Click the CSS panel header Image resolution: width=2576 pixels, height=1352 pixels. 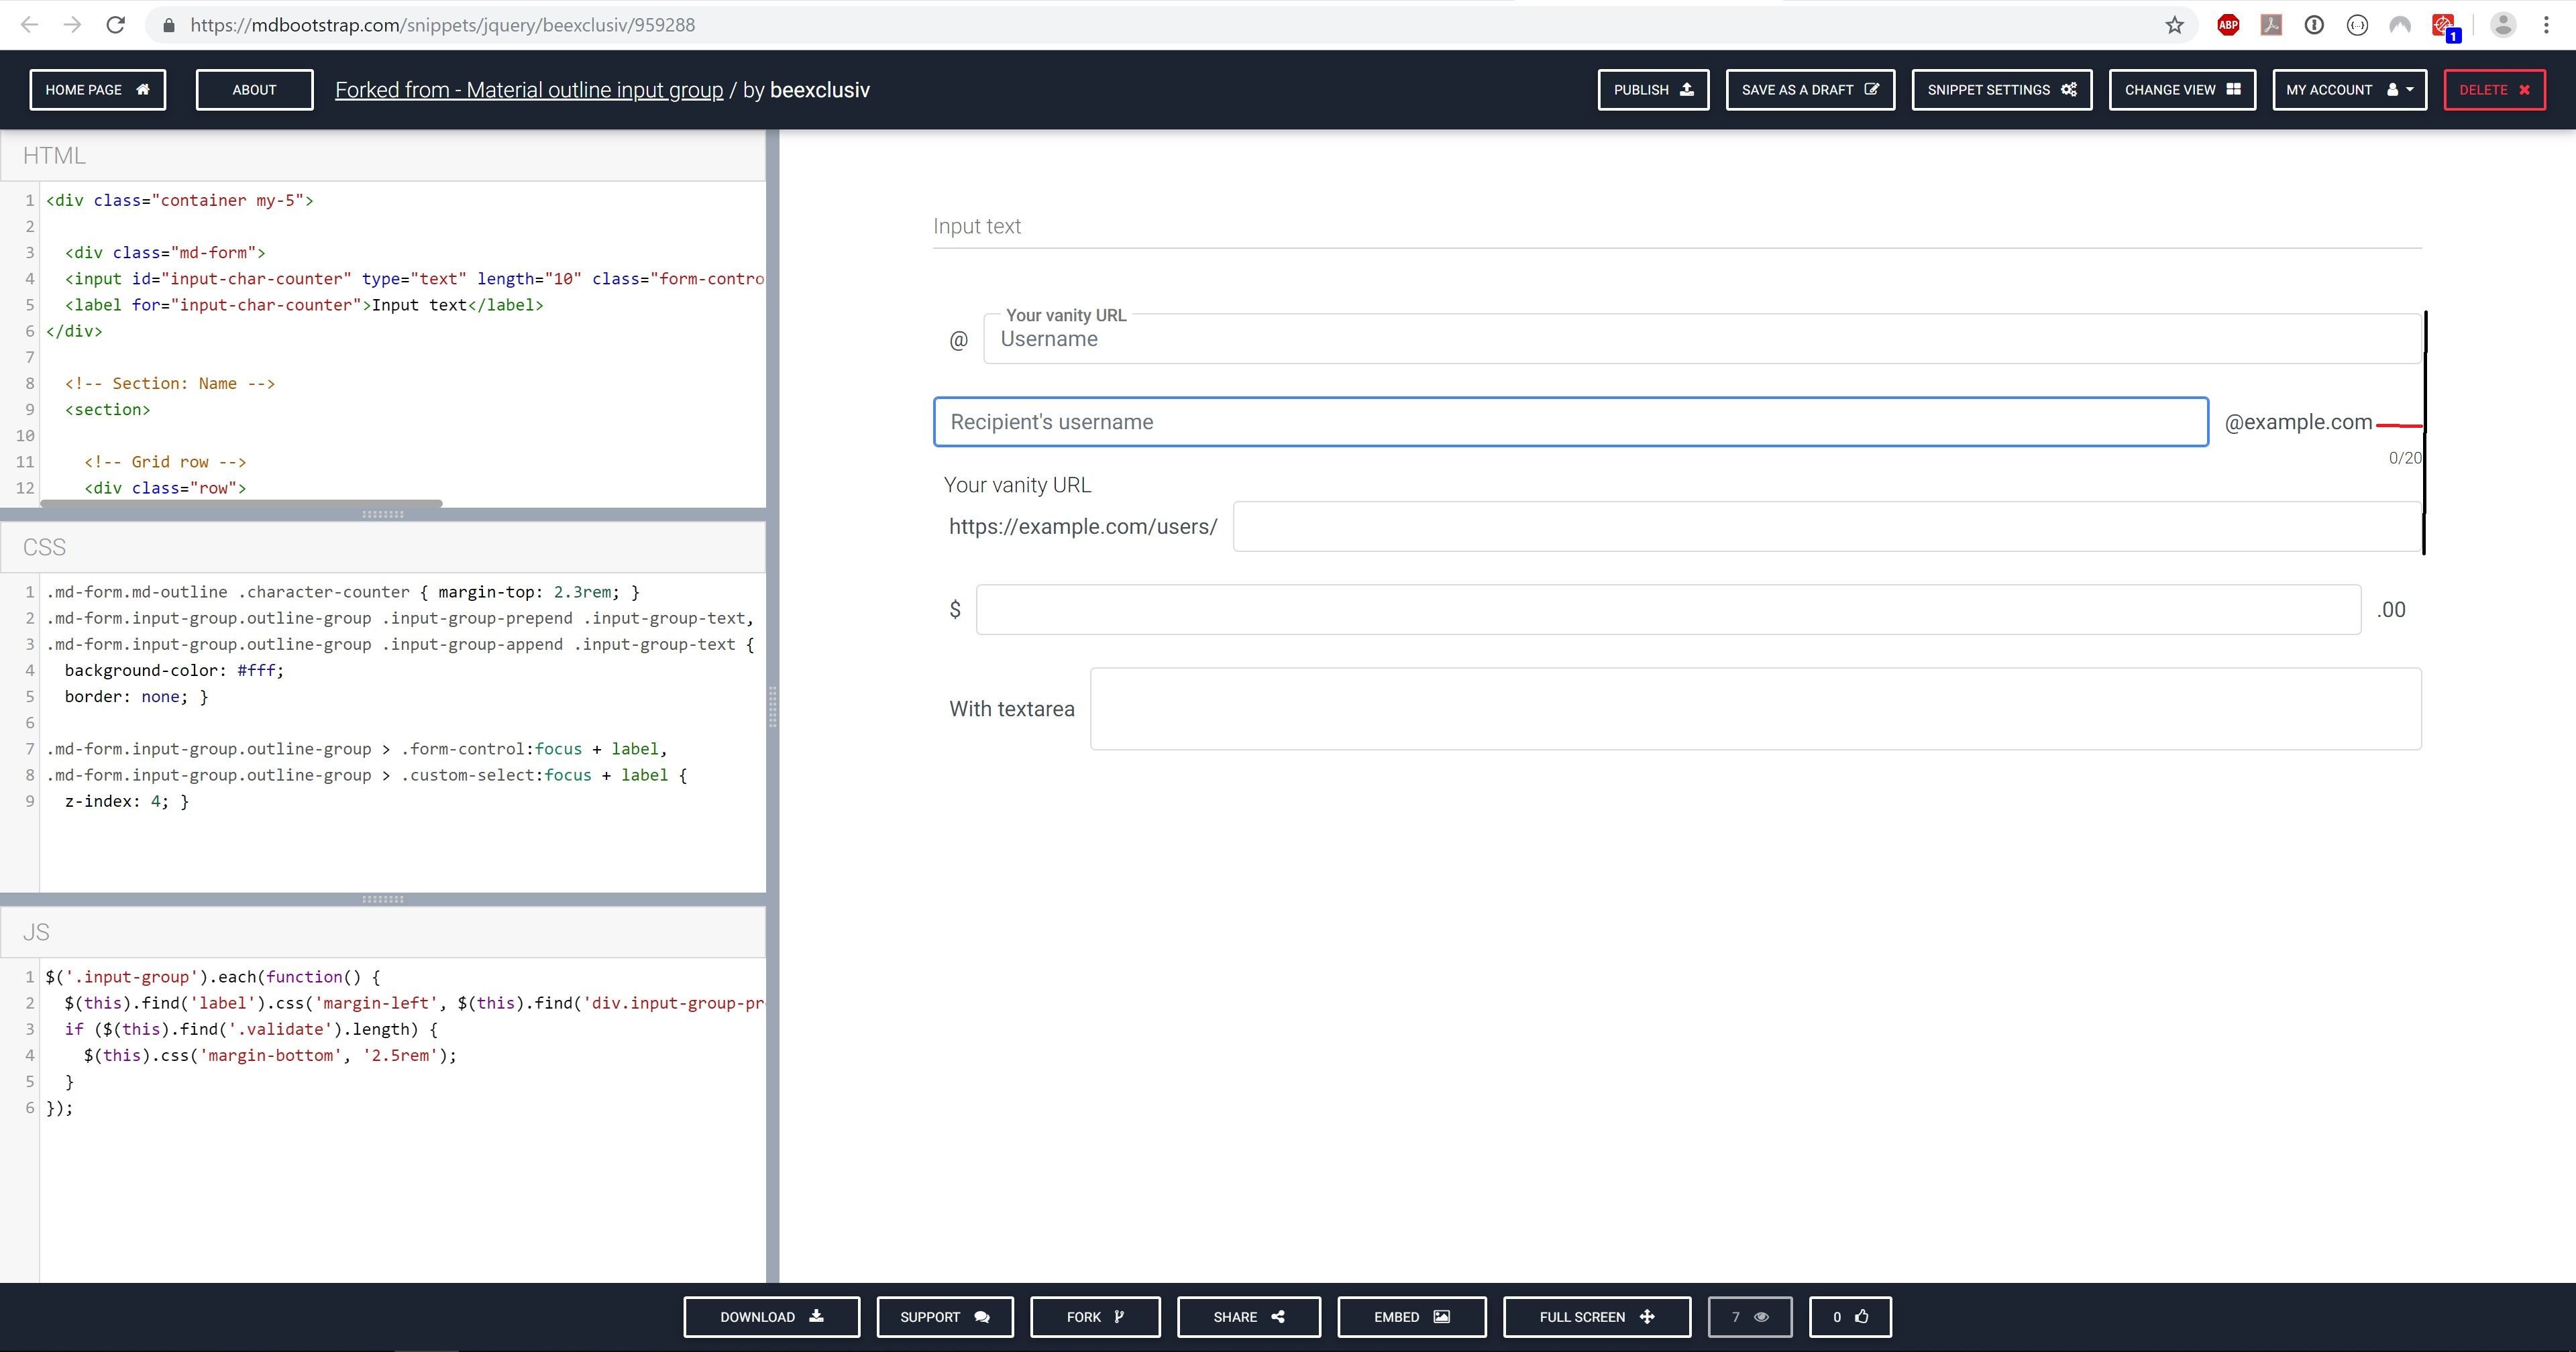click(x=383, y=548)
